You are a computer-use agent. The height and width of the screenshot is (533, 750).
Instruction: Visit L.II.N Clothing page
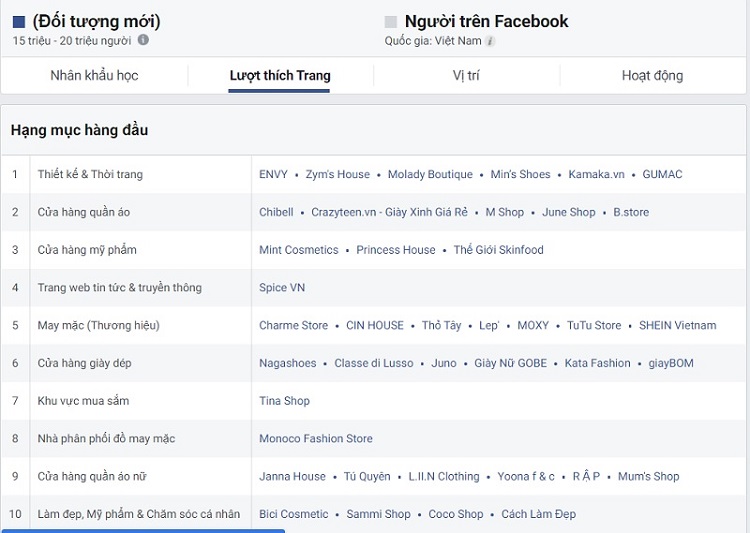tap(444, 477)
